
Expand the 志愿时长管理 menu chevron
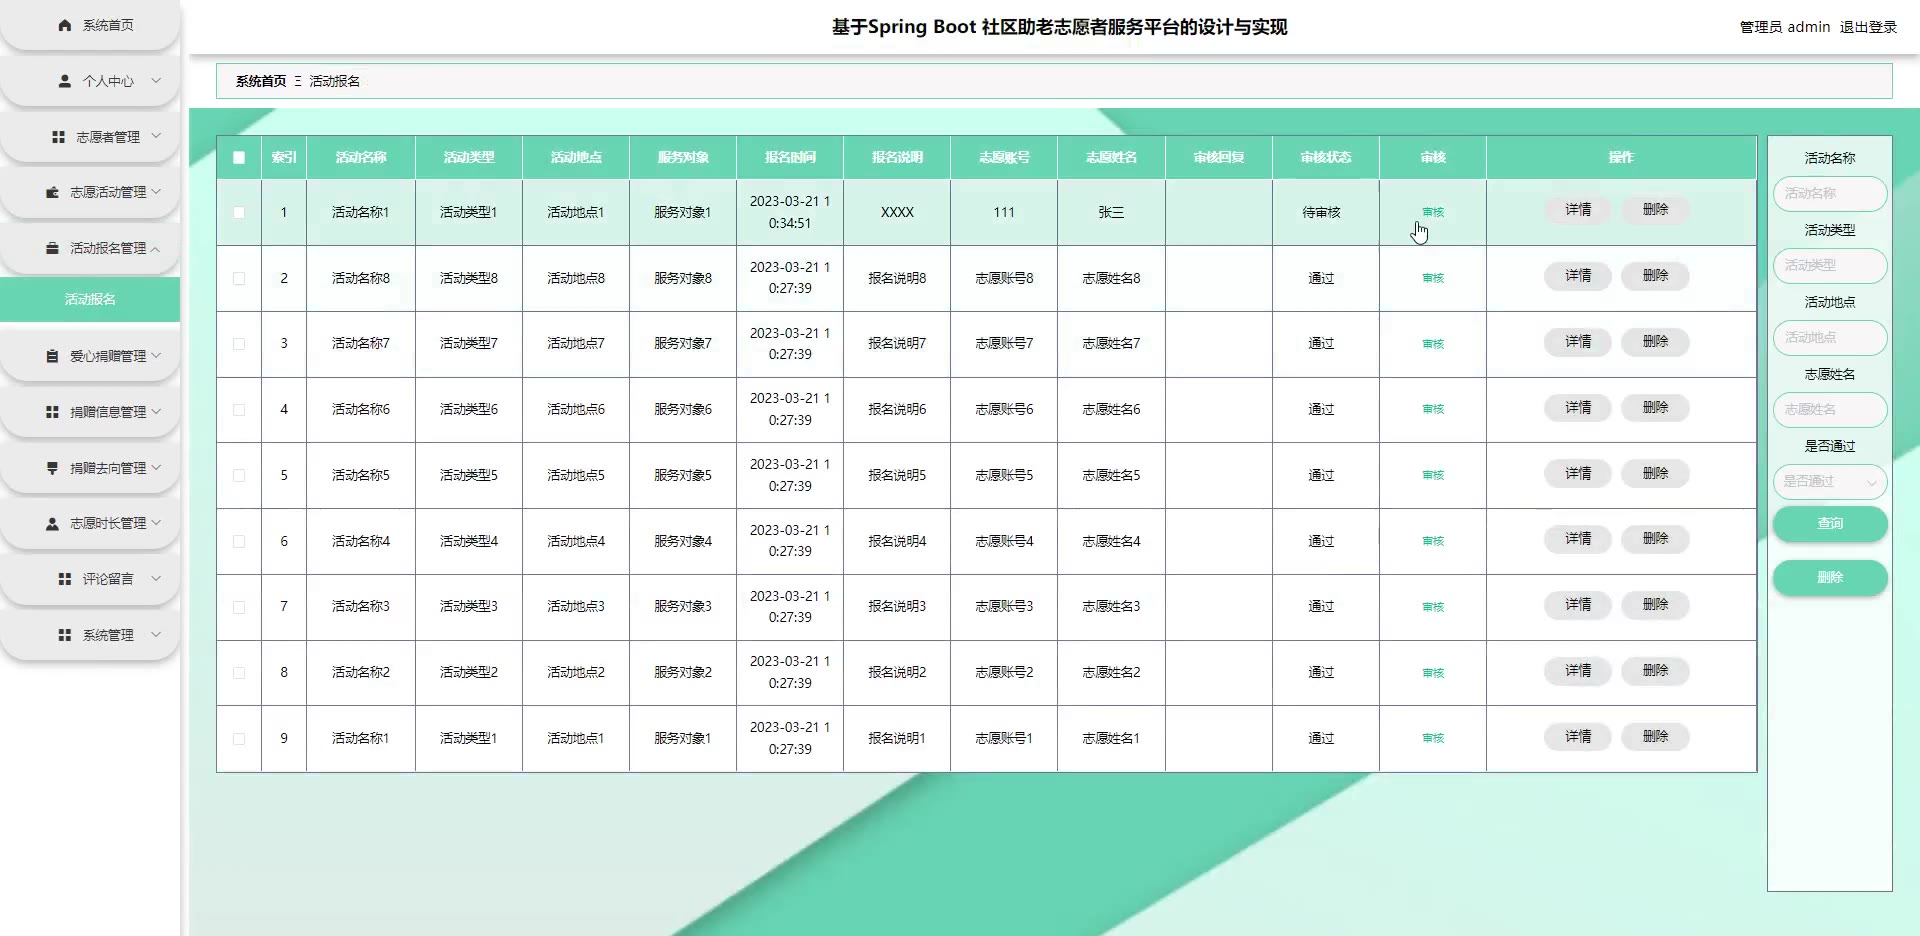coord(156,523)
